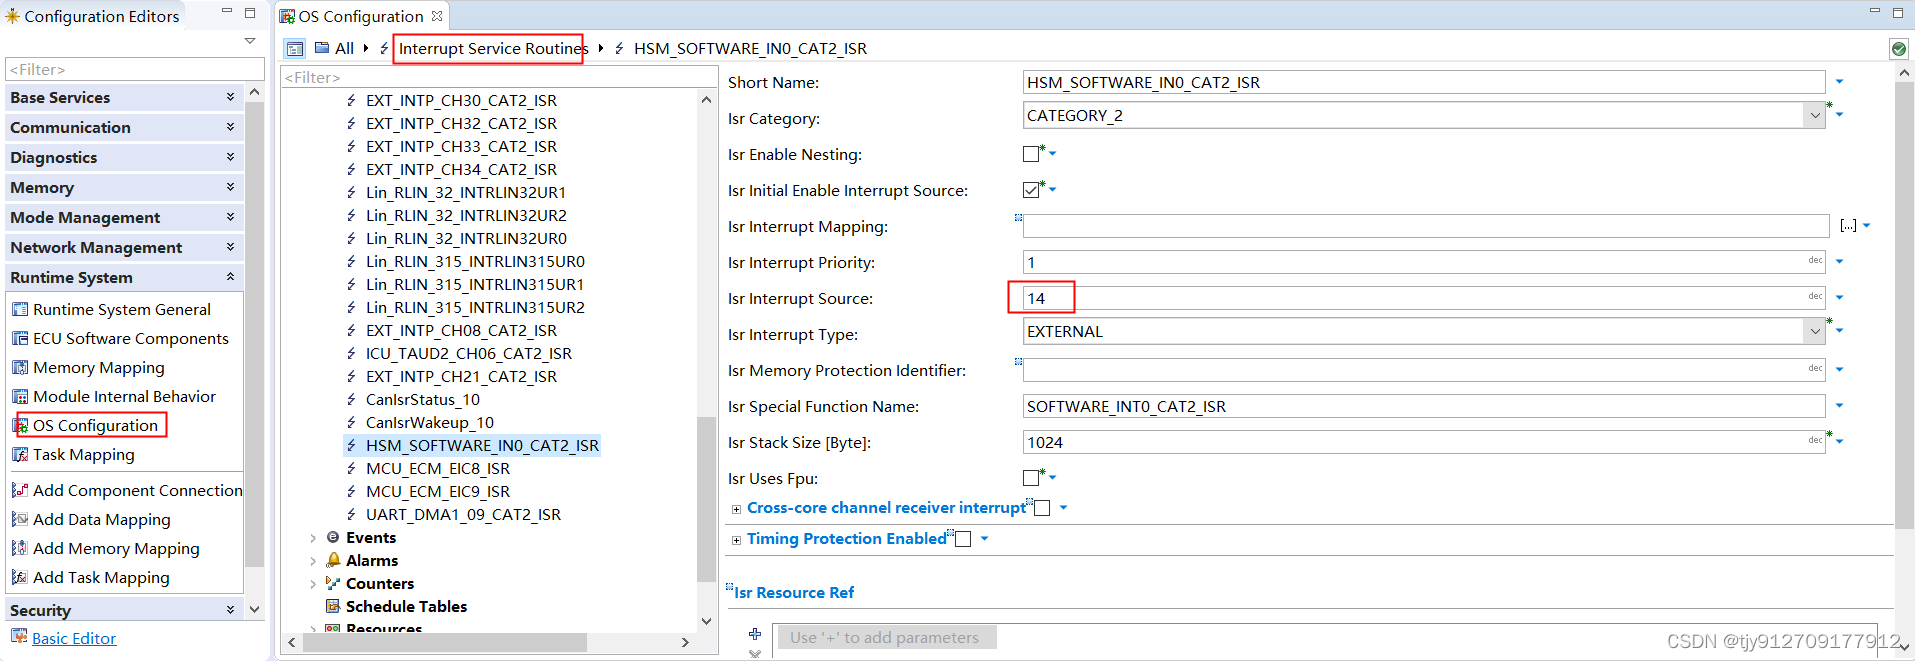The image size is (1915, 661).
Task: Click the Isr Interrupt Mapping browse button
Action: tap(1848, 226)
